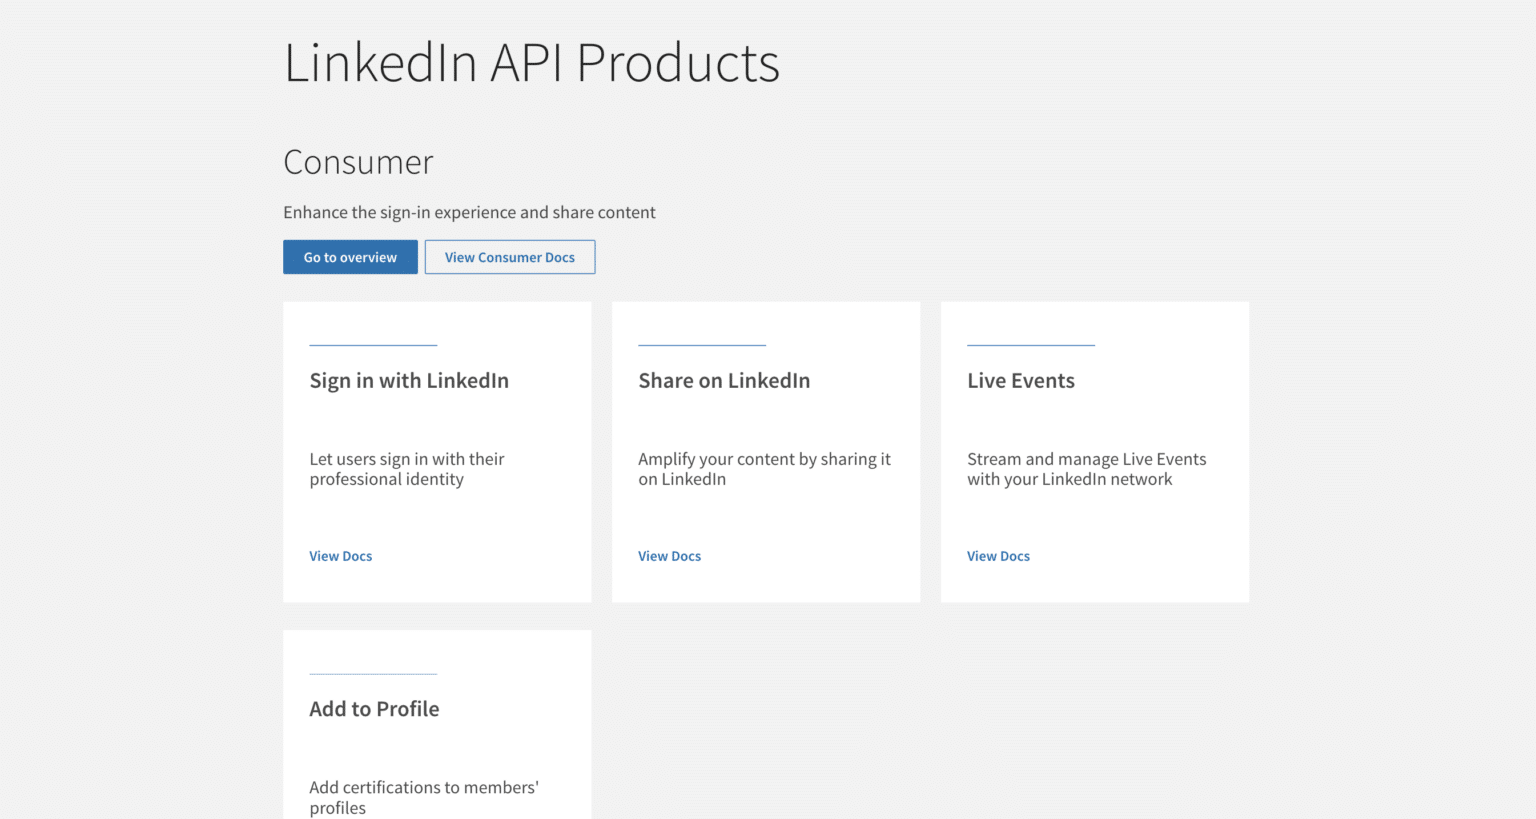Click View Docs on the Live Events card
The height and width of the screenshot is (819, 1536).
[997, 556]
